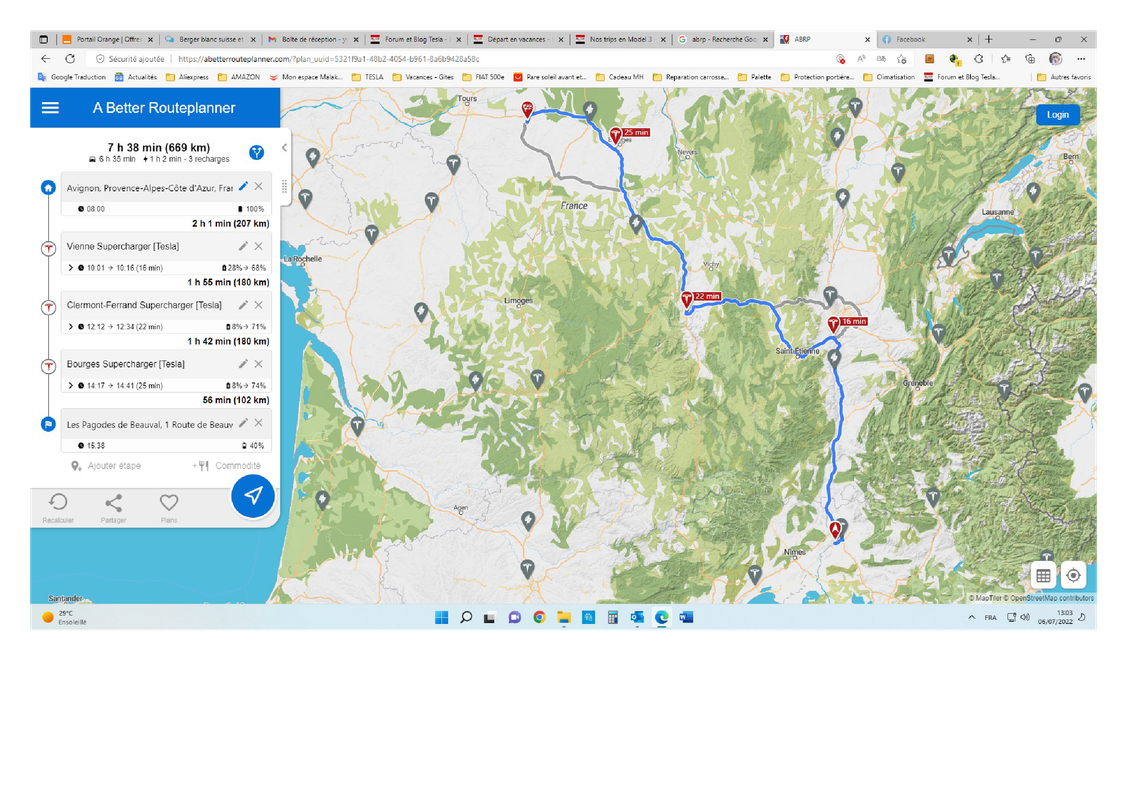Go back in the browser
The width and height of the screenshot is (1131, 800).
point(46,59)
